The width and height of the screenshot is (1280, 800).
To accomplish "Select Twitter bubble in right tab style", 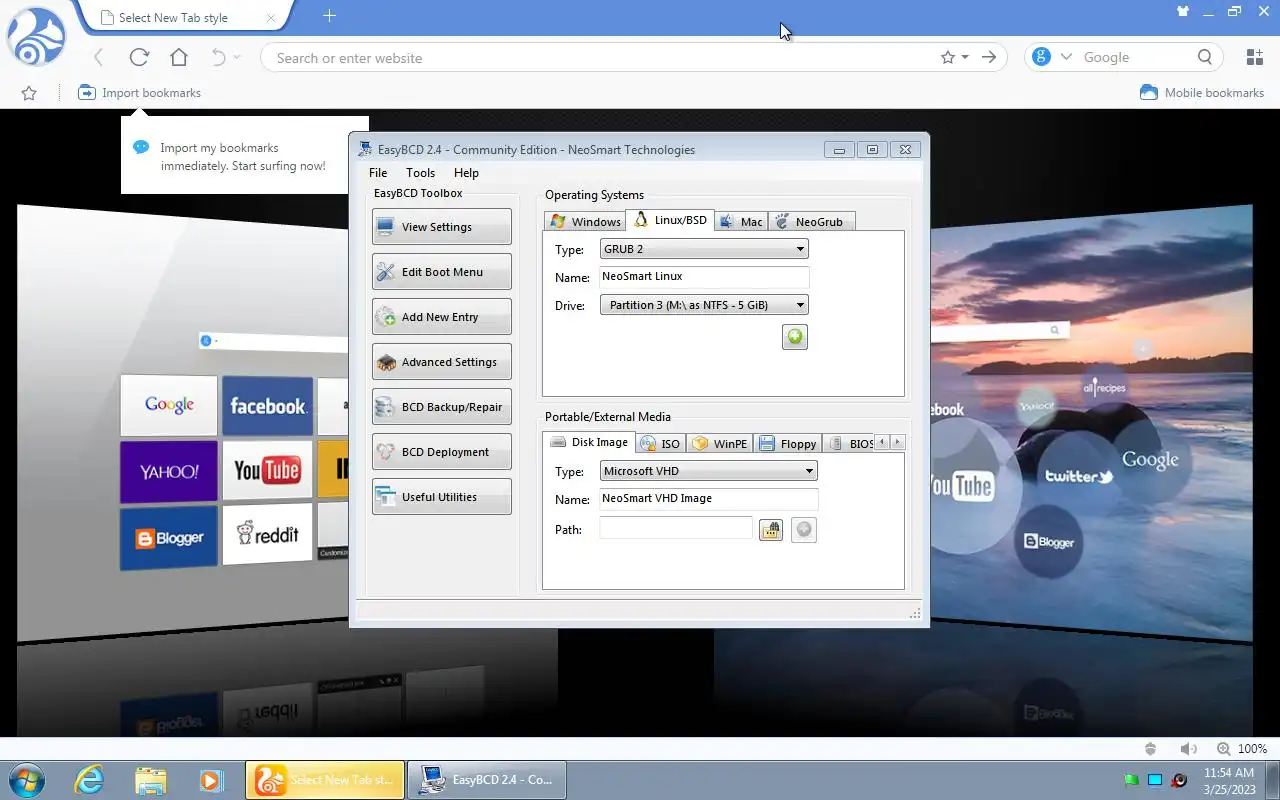I will (1078, 476).
